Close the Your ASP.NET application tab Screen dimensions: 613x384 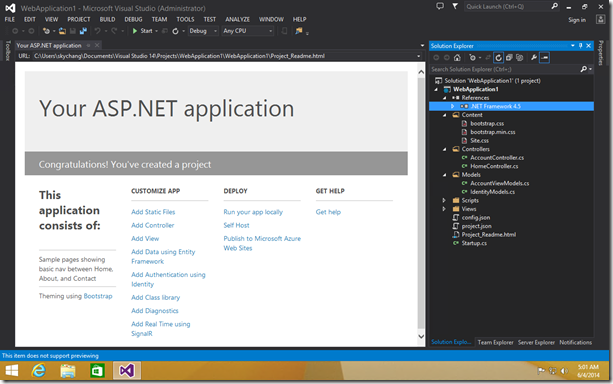coord(97,45)
